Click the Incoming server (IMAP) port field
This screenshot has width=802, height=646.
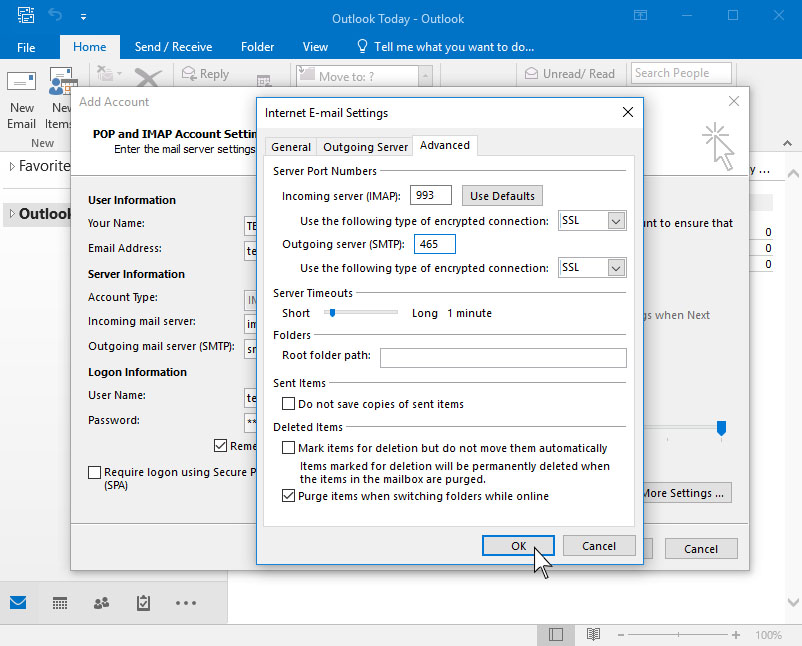tap(431, 195)
